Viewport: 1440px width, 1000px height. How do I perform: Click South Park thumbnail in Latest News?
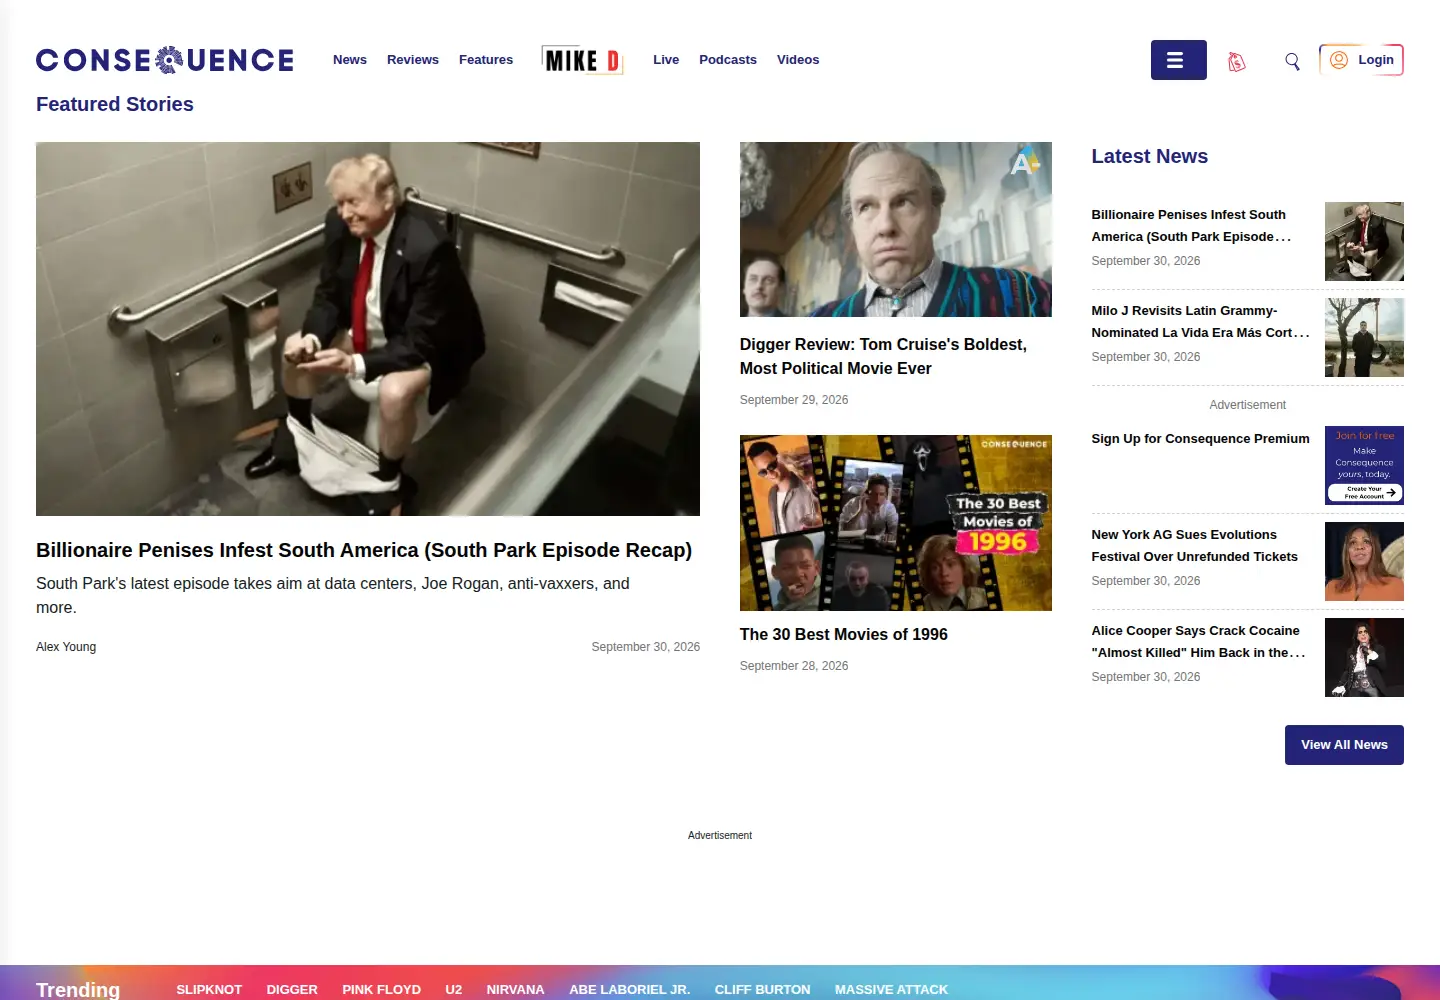click(x=1364, y=241)
